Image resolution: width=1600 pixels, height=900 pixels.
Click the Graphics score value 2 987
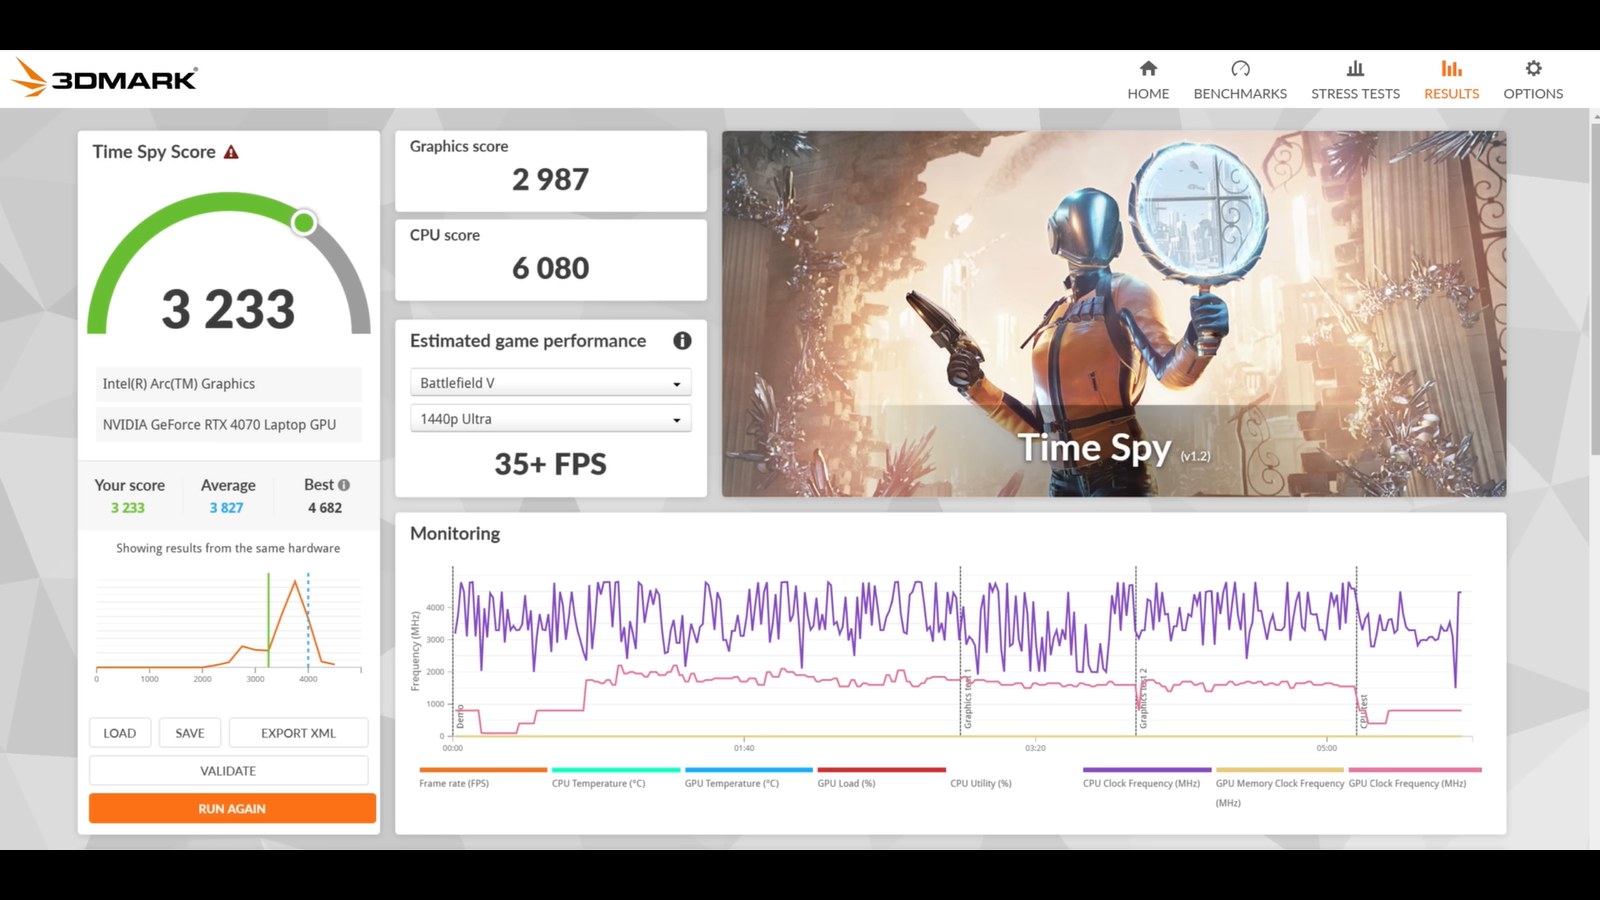click(551, 180)
